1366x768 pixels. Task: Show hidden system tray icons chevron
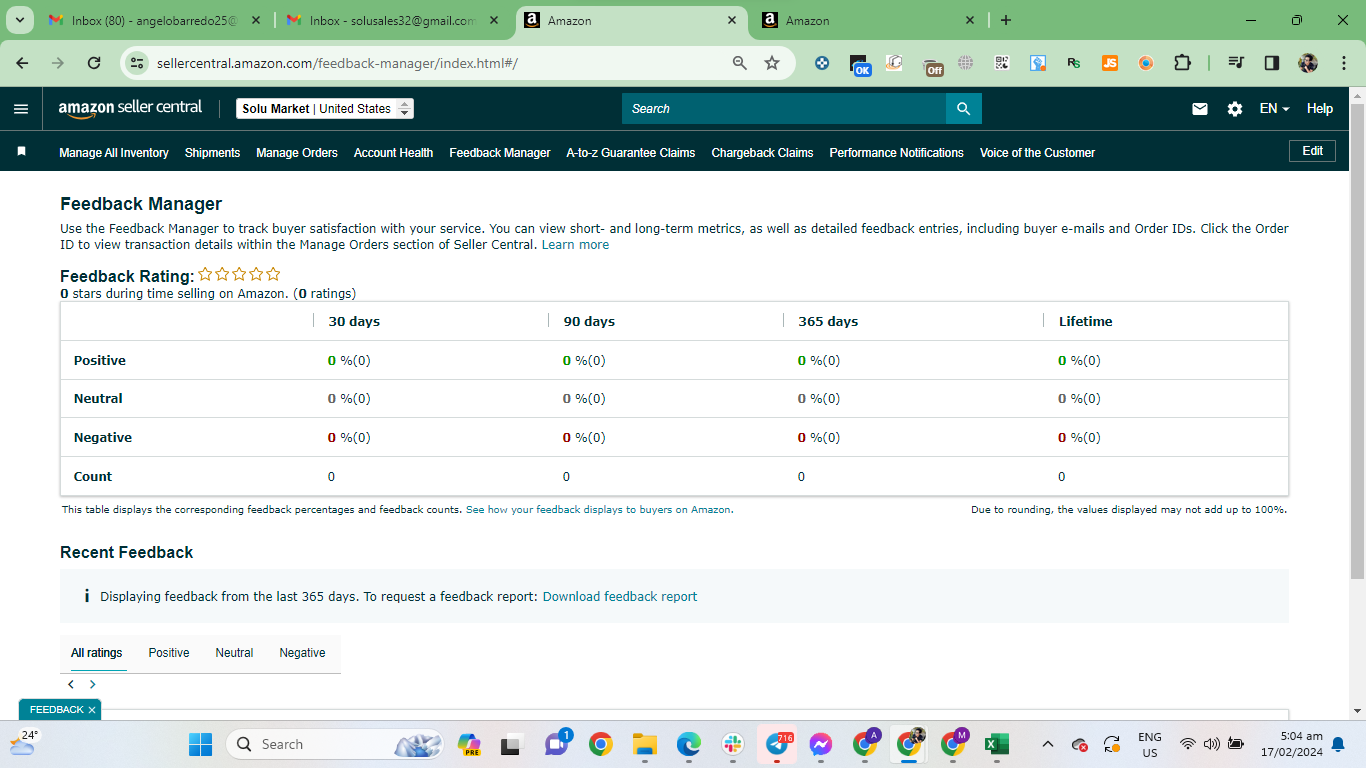(x=1048, y=744)
